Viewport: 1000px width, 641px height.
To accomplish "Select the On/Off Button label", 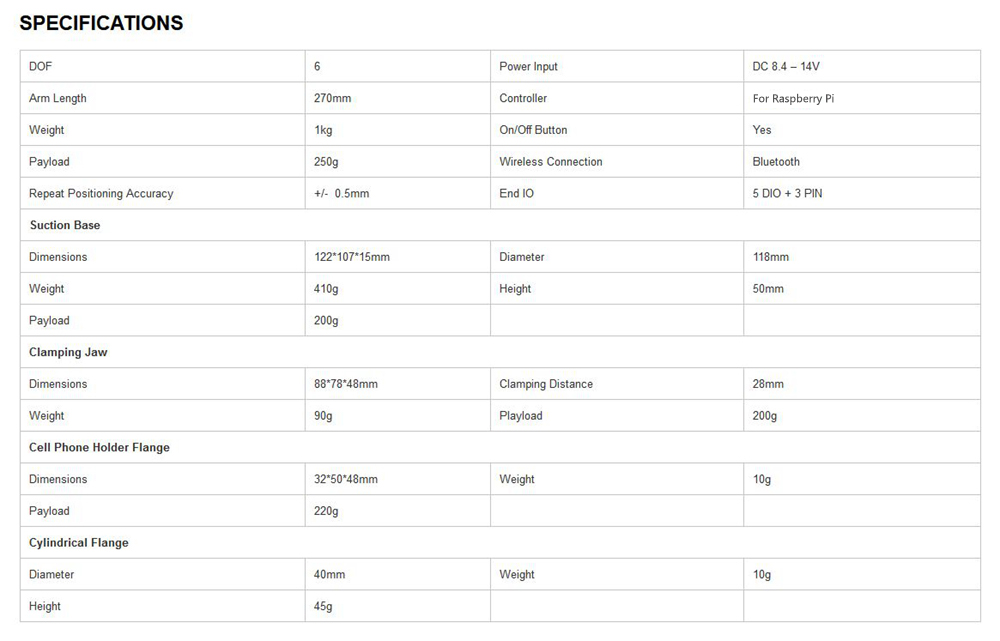I will [x=533, y=130].
